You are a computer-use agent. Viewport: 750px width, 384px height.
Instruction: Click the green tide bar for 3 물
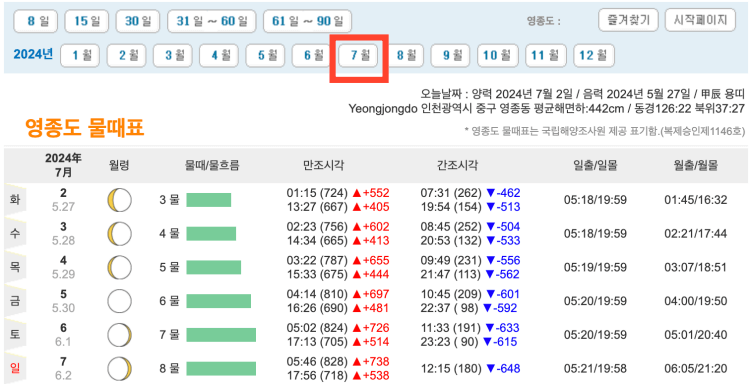click(209, 200)
